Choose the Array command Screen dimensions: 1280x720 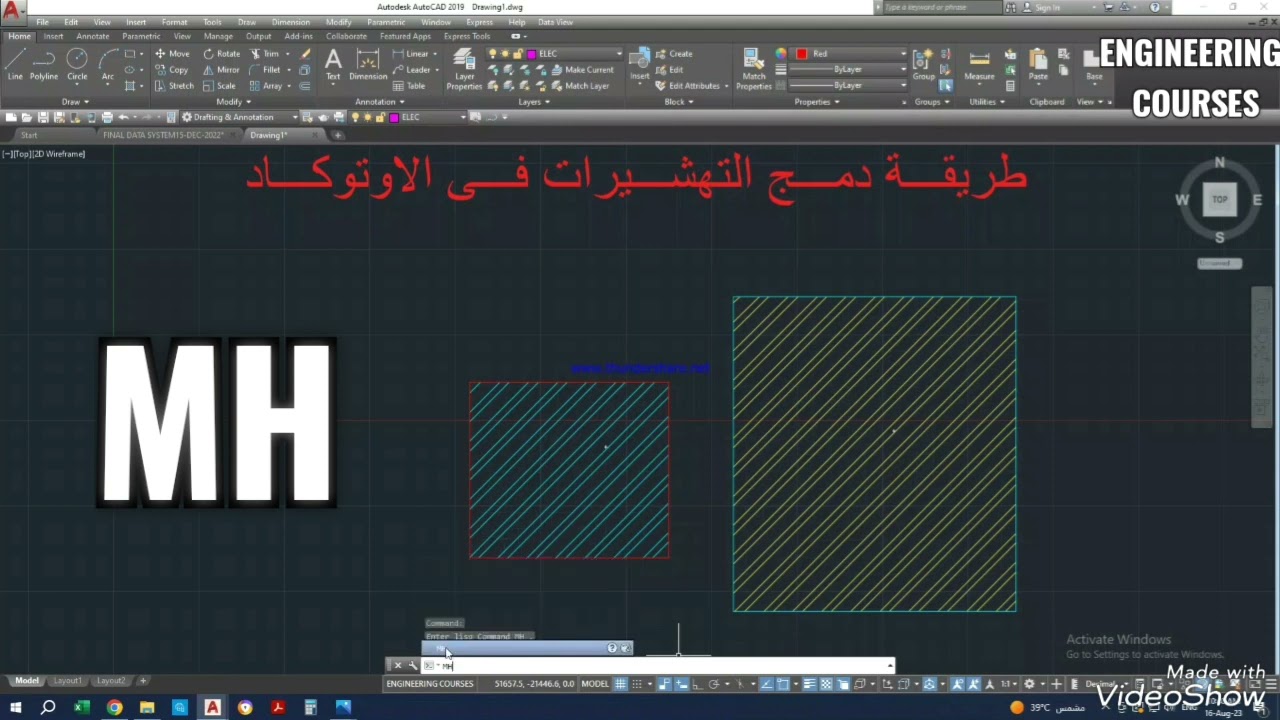267,86
